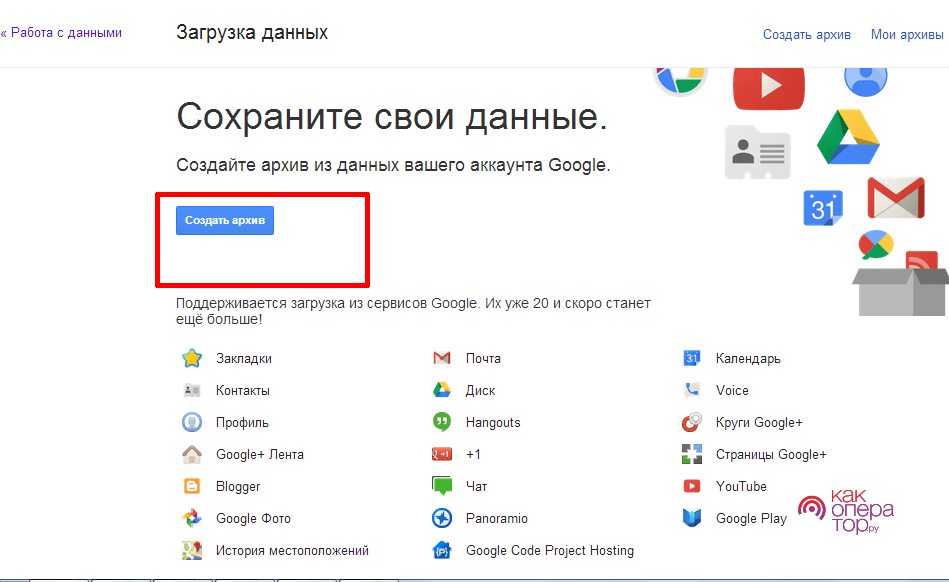Click the colorful chat bubble logo

point(876,245)
